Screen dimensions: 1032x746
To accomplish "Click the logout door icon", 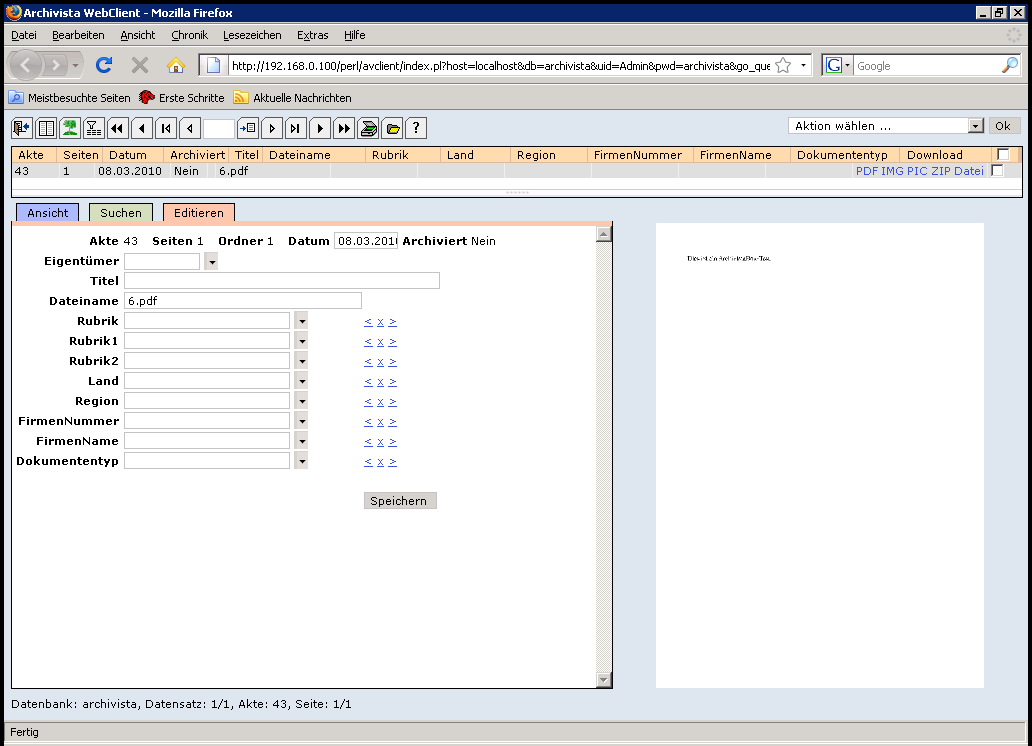I will tap(22, 128).
